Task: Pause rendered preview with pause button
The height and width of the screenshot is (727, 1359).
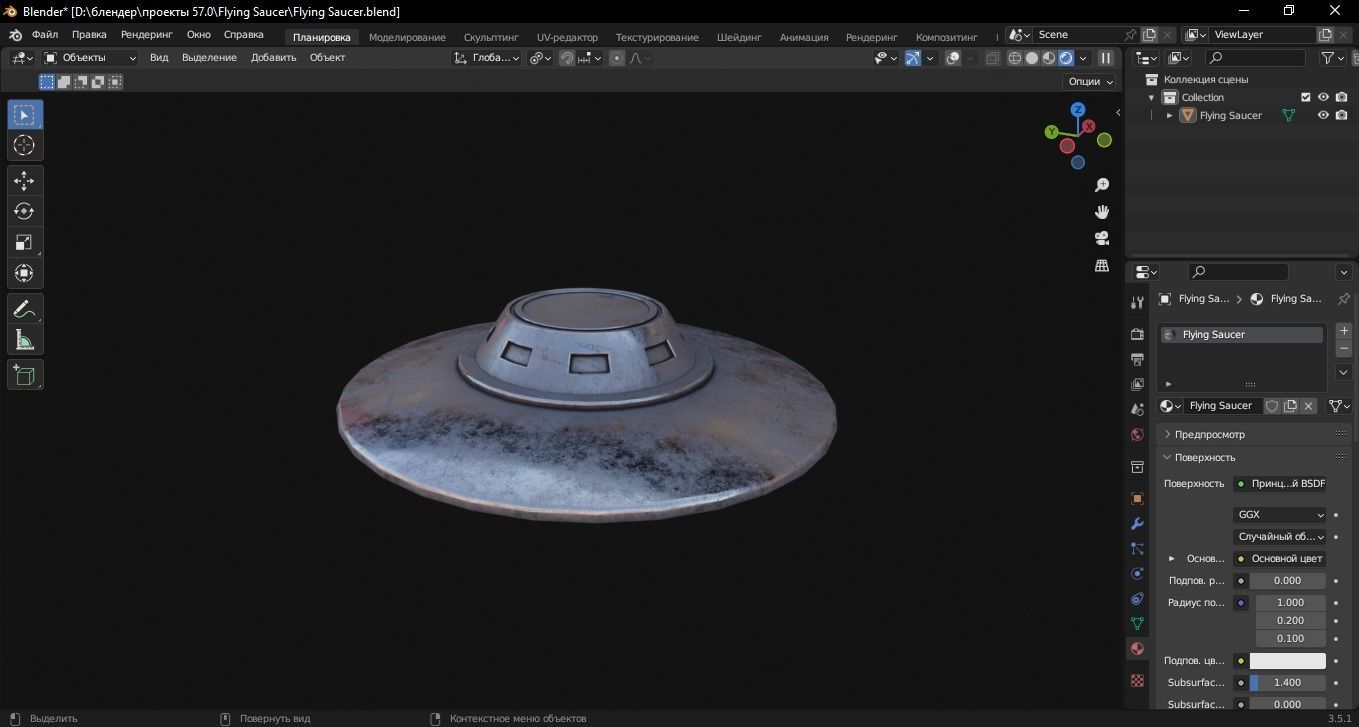Action: pos(1106,58)
